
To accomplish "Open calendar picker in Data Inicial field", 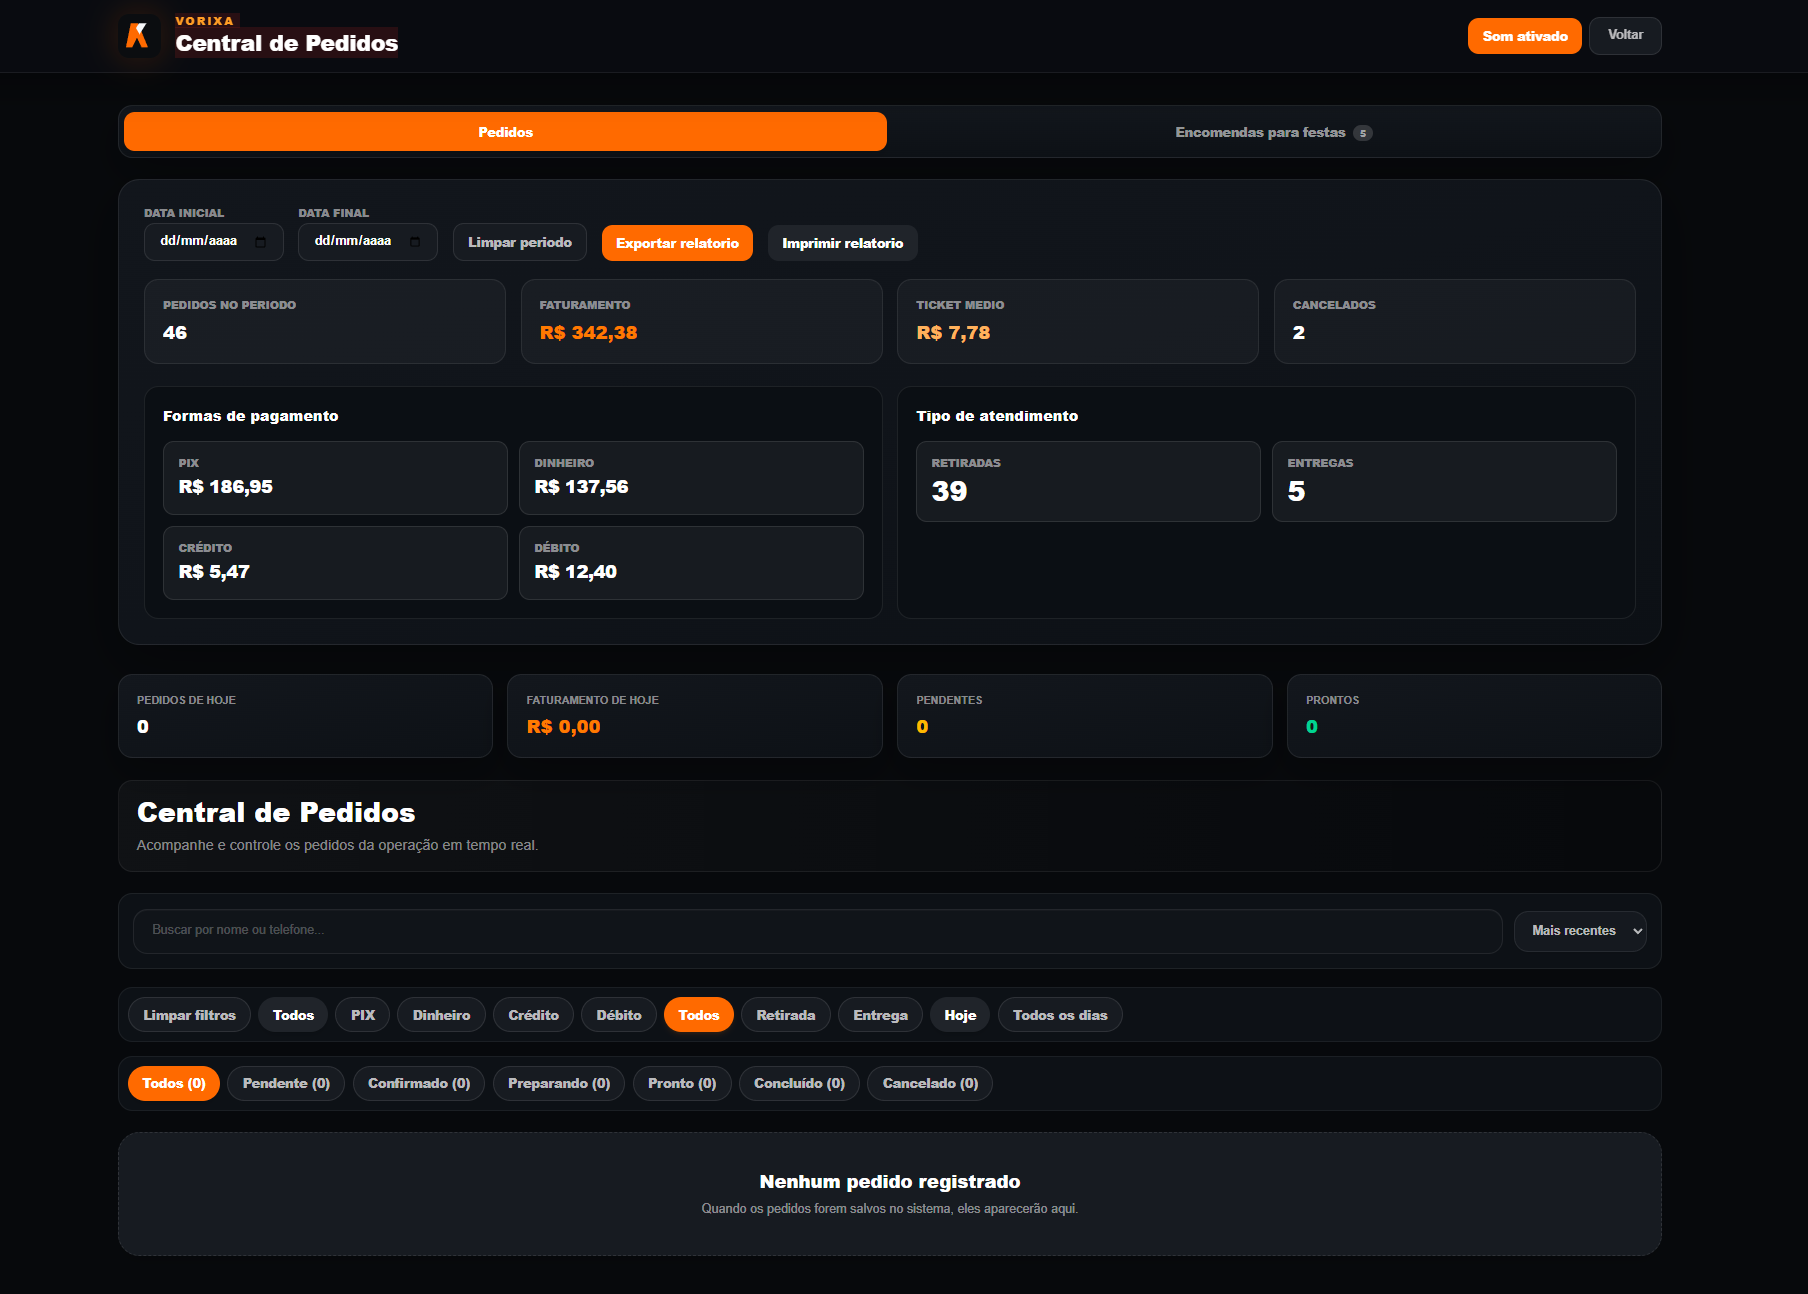I will [x=260, y=242].
